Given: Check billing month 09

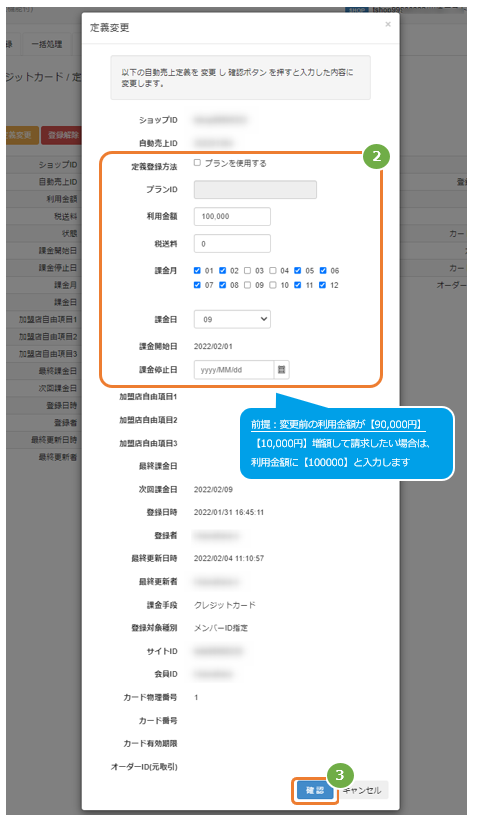Looking at the screenshot, I should tap(248, 285).
